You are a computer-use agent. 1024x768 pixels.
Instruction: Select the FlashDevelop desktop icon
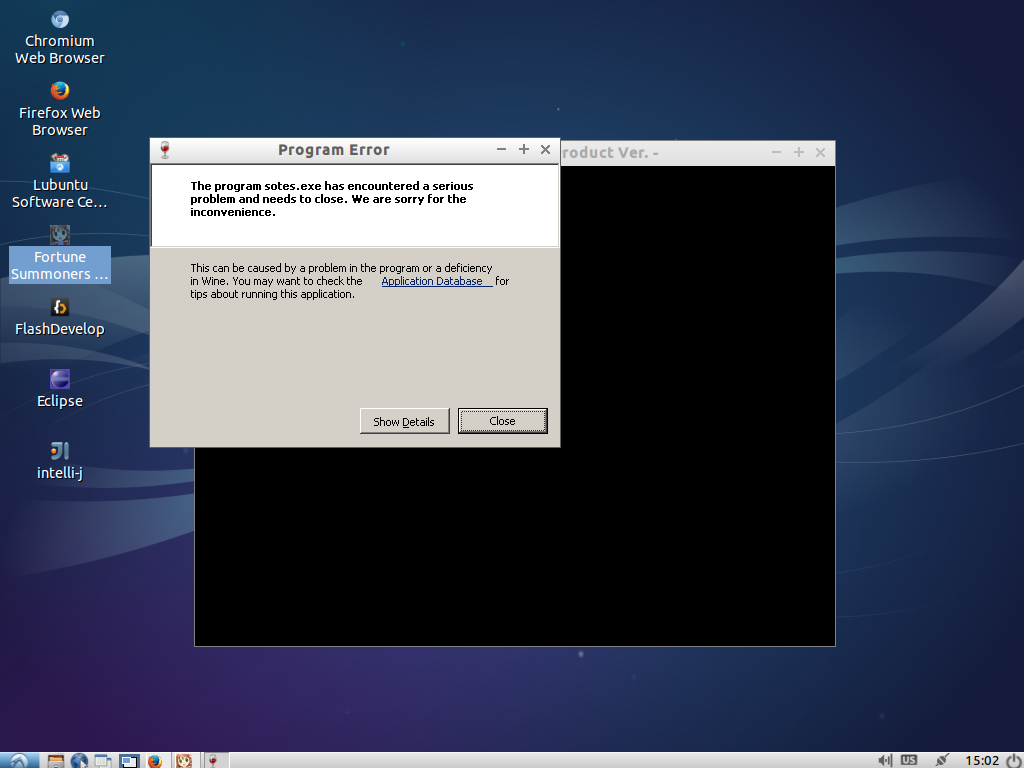tap(59, 317)
